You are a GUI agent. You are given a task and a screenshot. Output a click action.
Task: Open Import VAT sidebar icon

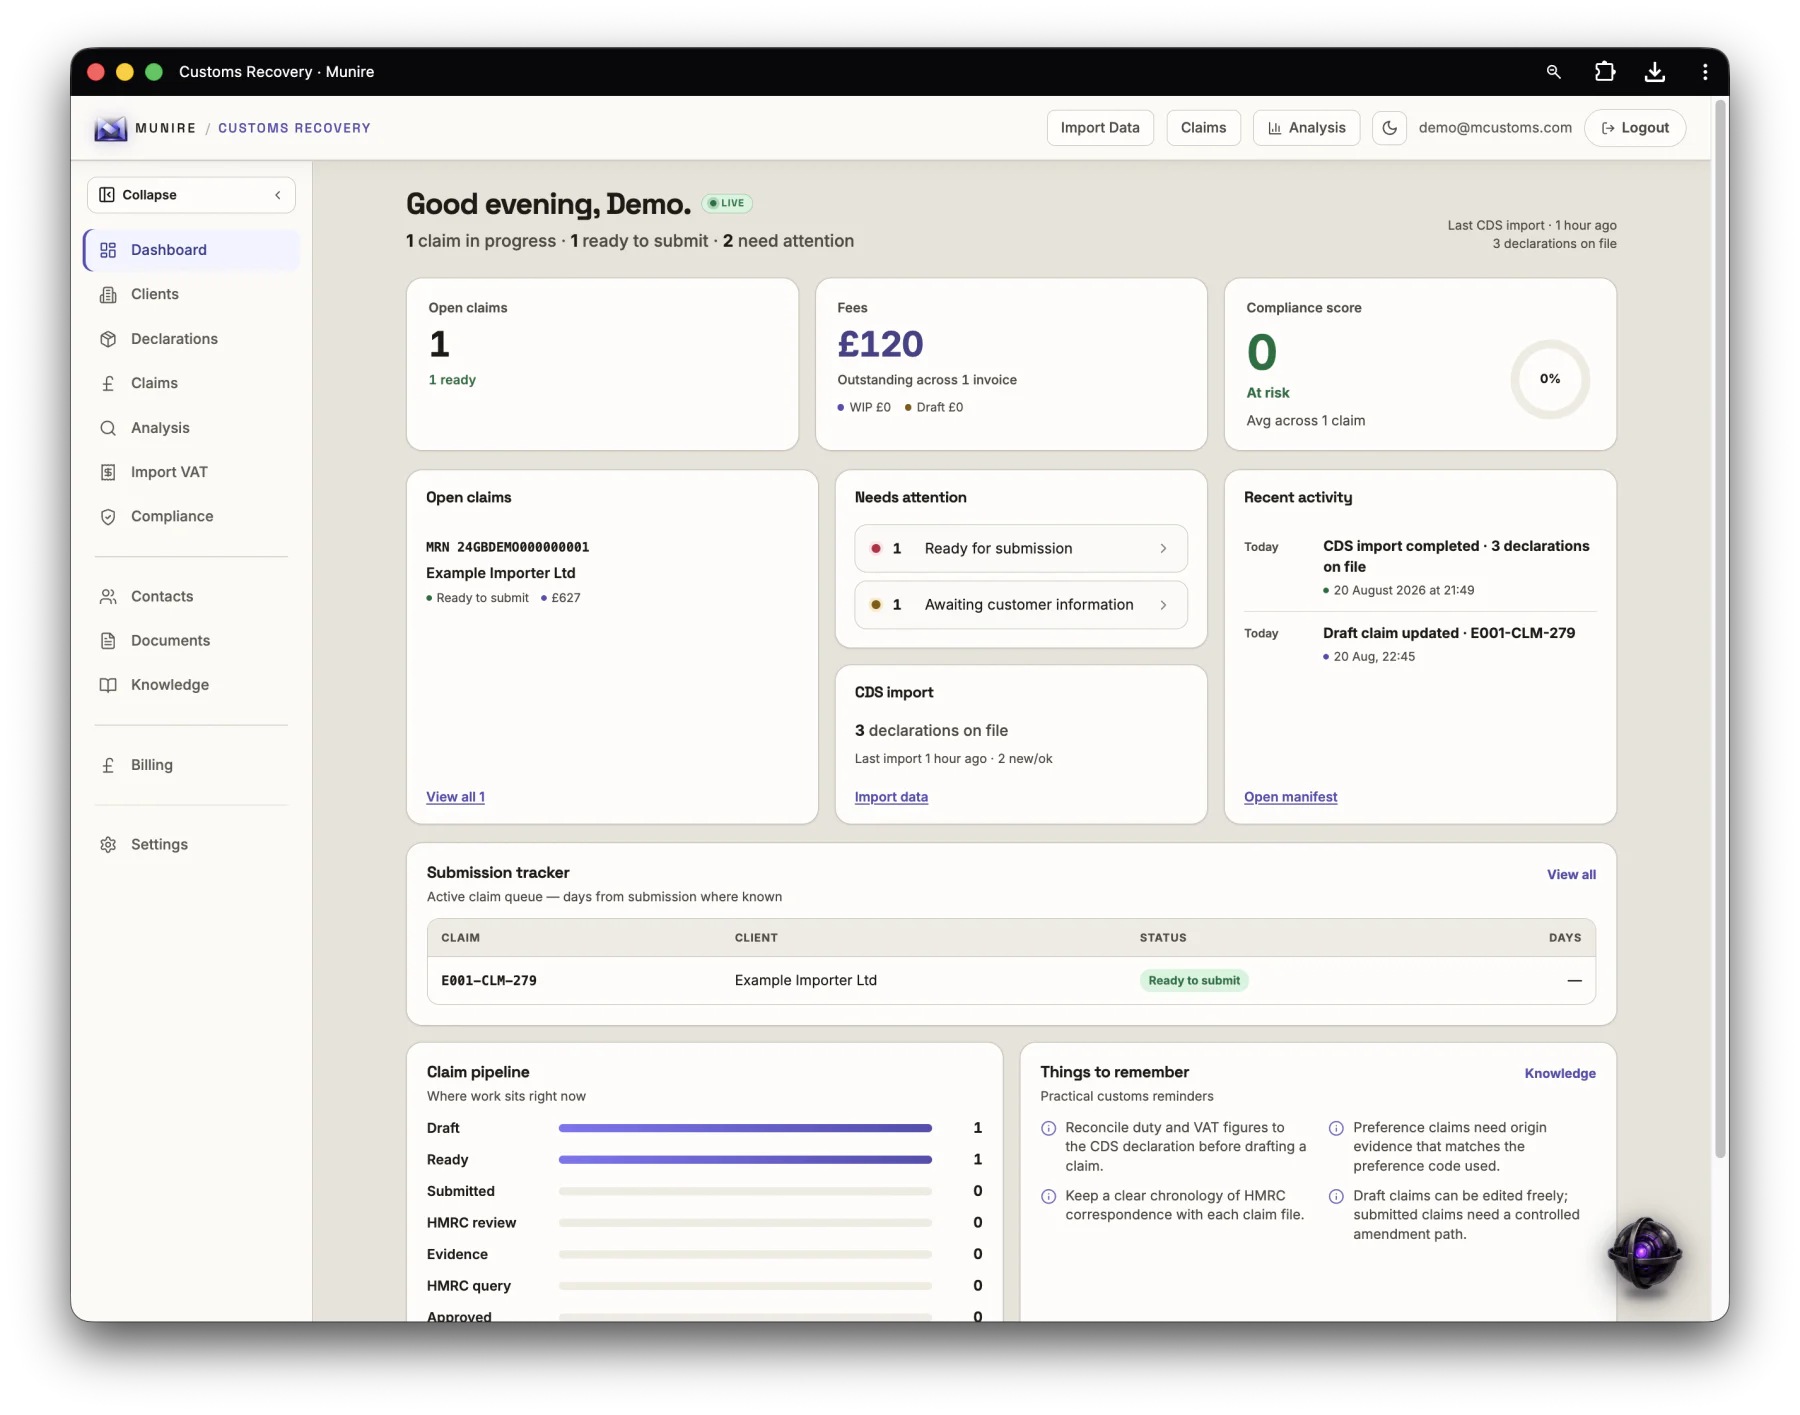[x=108, y=472]
